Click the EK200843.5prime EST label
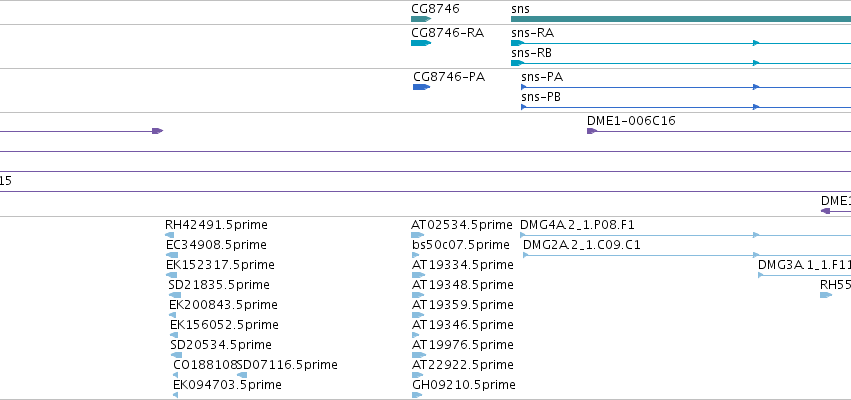Screen dimensions: 851x400 [x=223, y=304]
